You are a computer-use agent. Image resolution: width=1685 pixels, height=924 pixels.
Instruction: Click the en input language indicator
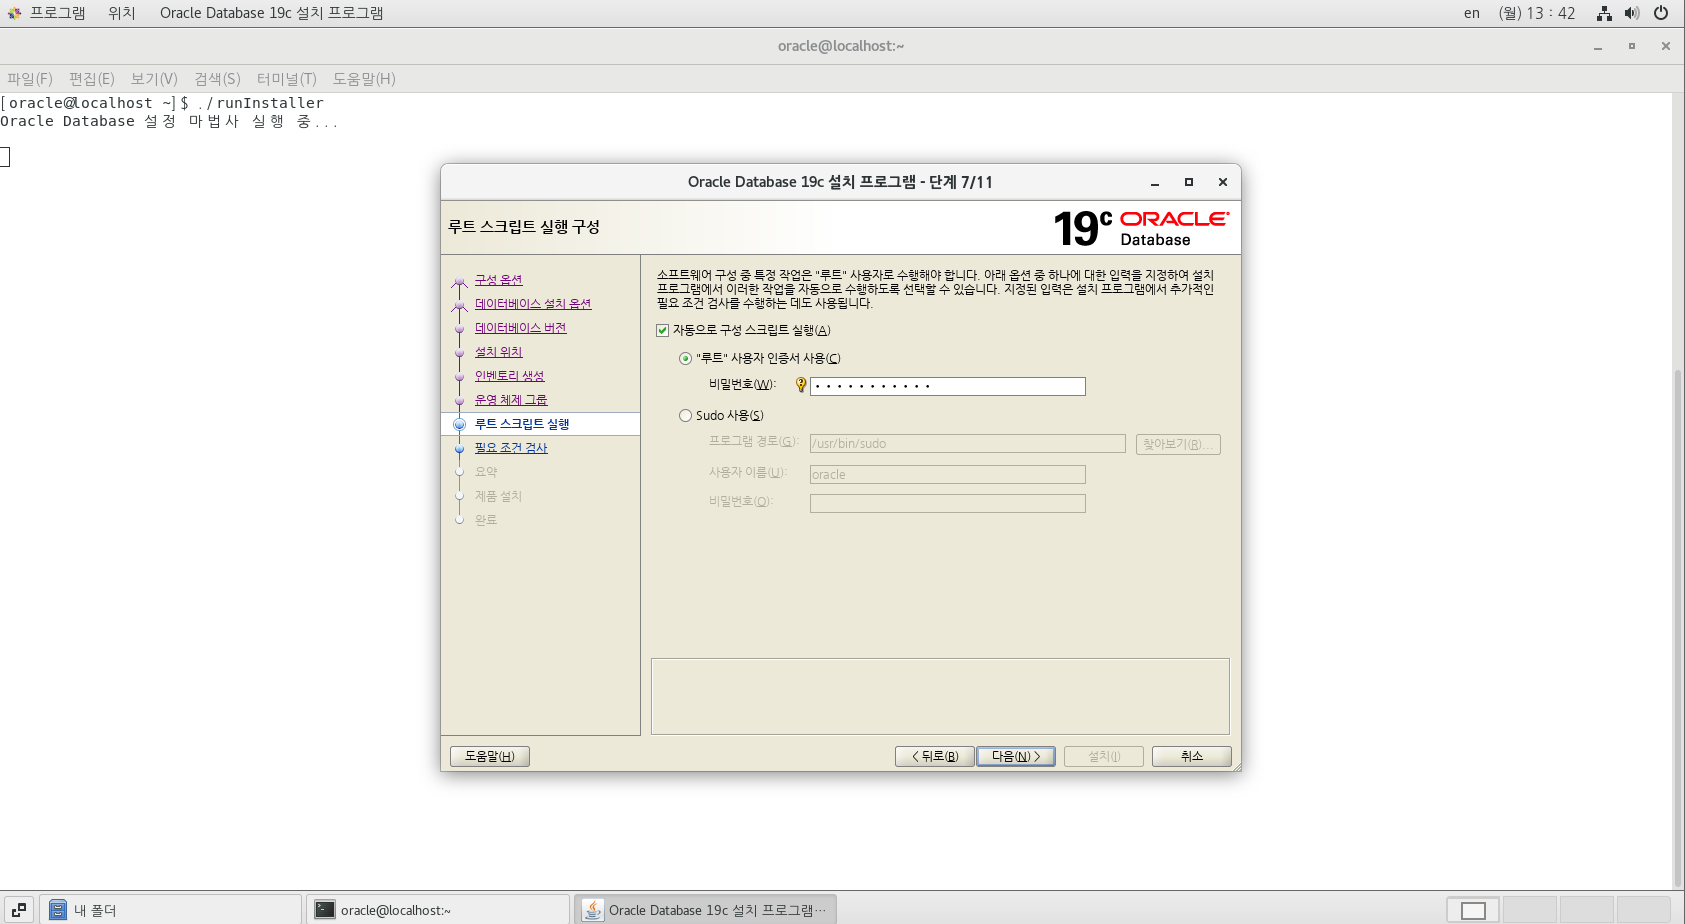pos(1471,13)
